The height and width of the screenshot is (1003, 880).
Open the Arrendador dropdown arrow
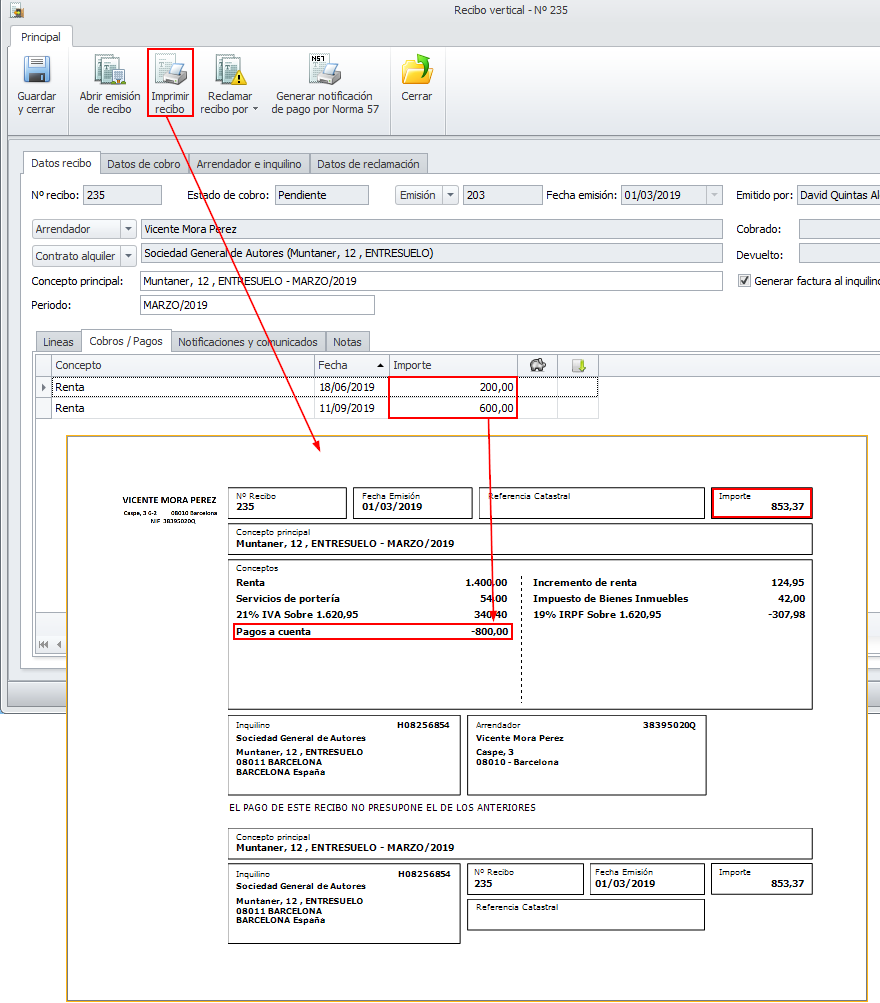128,230
